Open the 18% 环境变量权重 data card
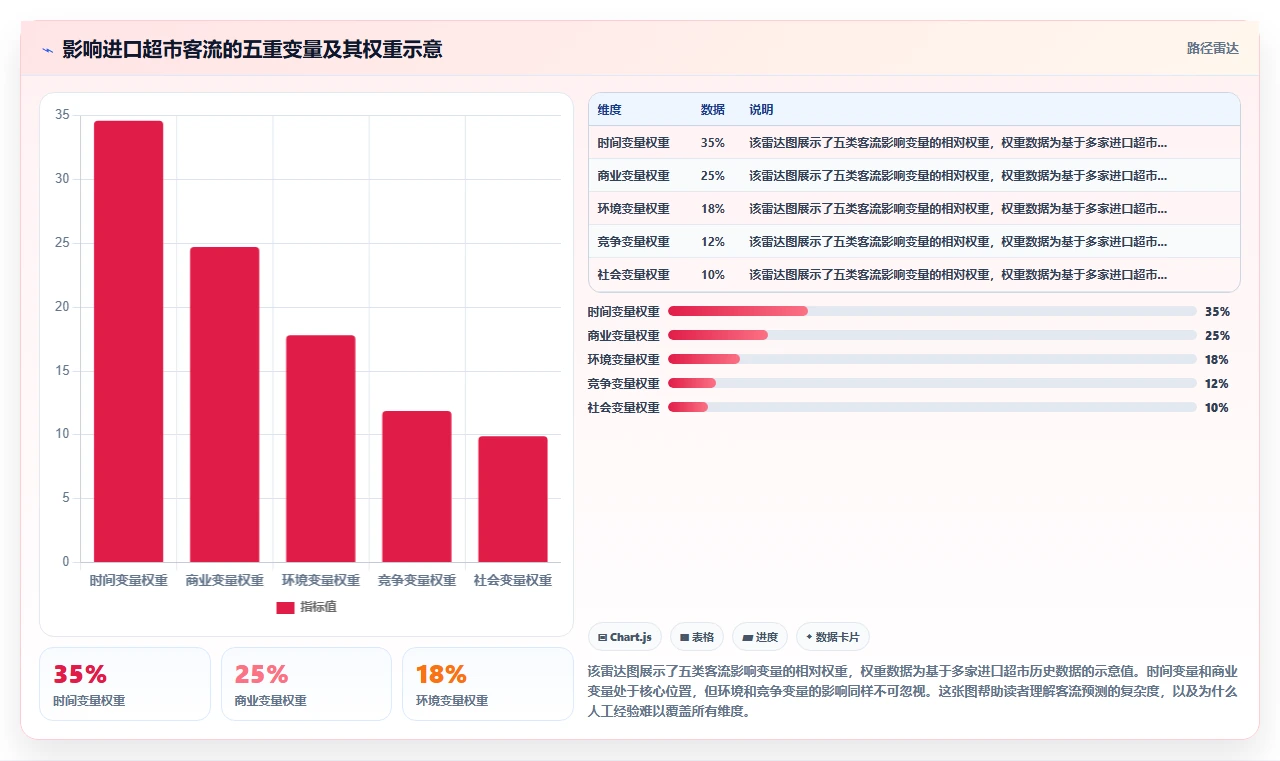The height and width of the screenshot is (761, 1280). pos(488,684)
